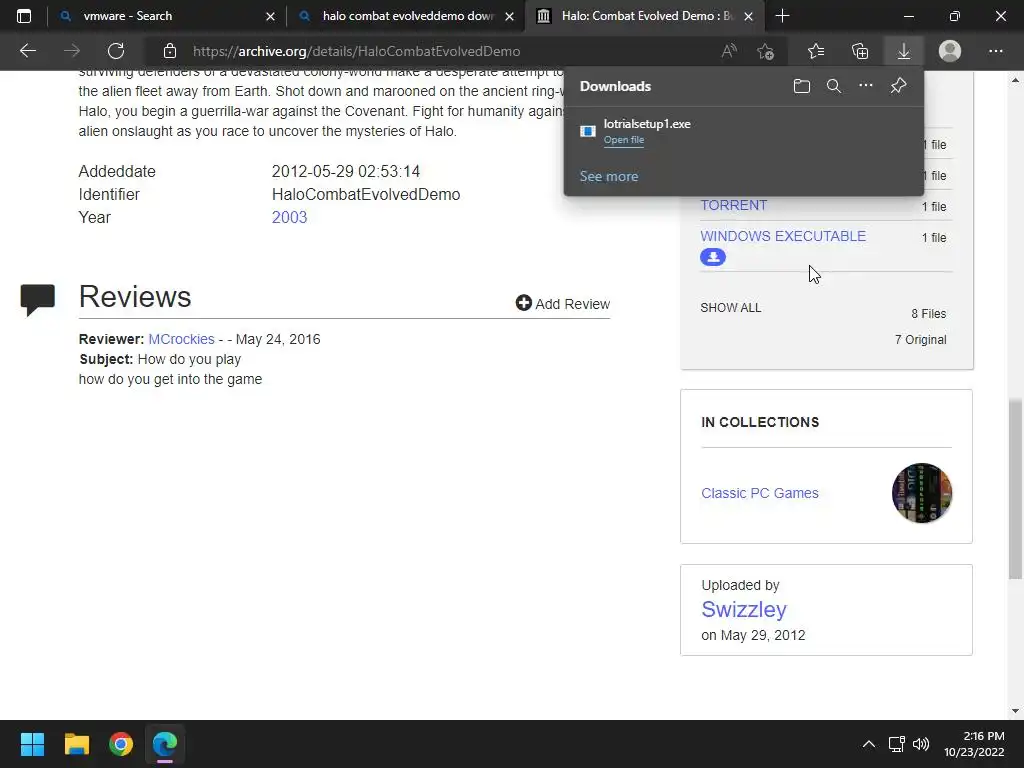The width and height of the screenshot is (1024, 768).
Task: Open Google Chrome from taskbar
Action: [x=121, y=744]
